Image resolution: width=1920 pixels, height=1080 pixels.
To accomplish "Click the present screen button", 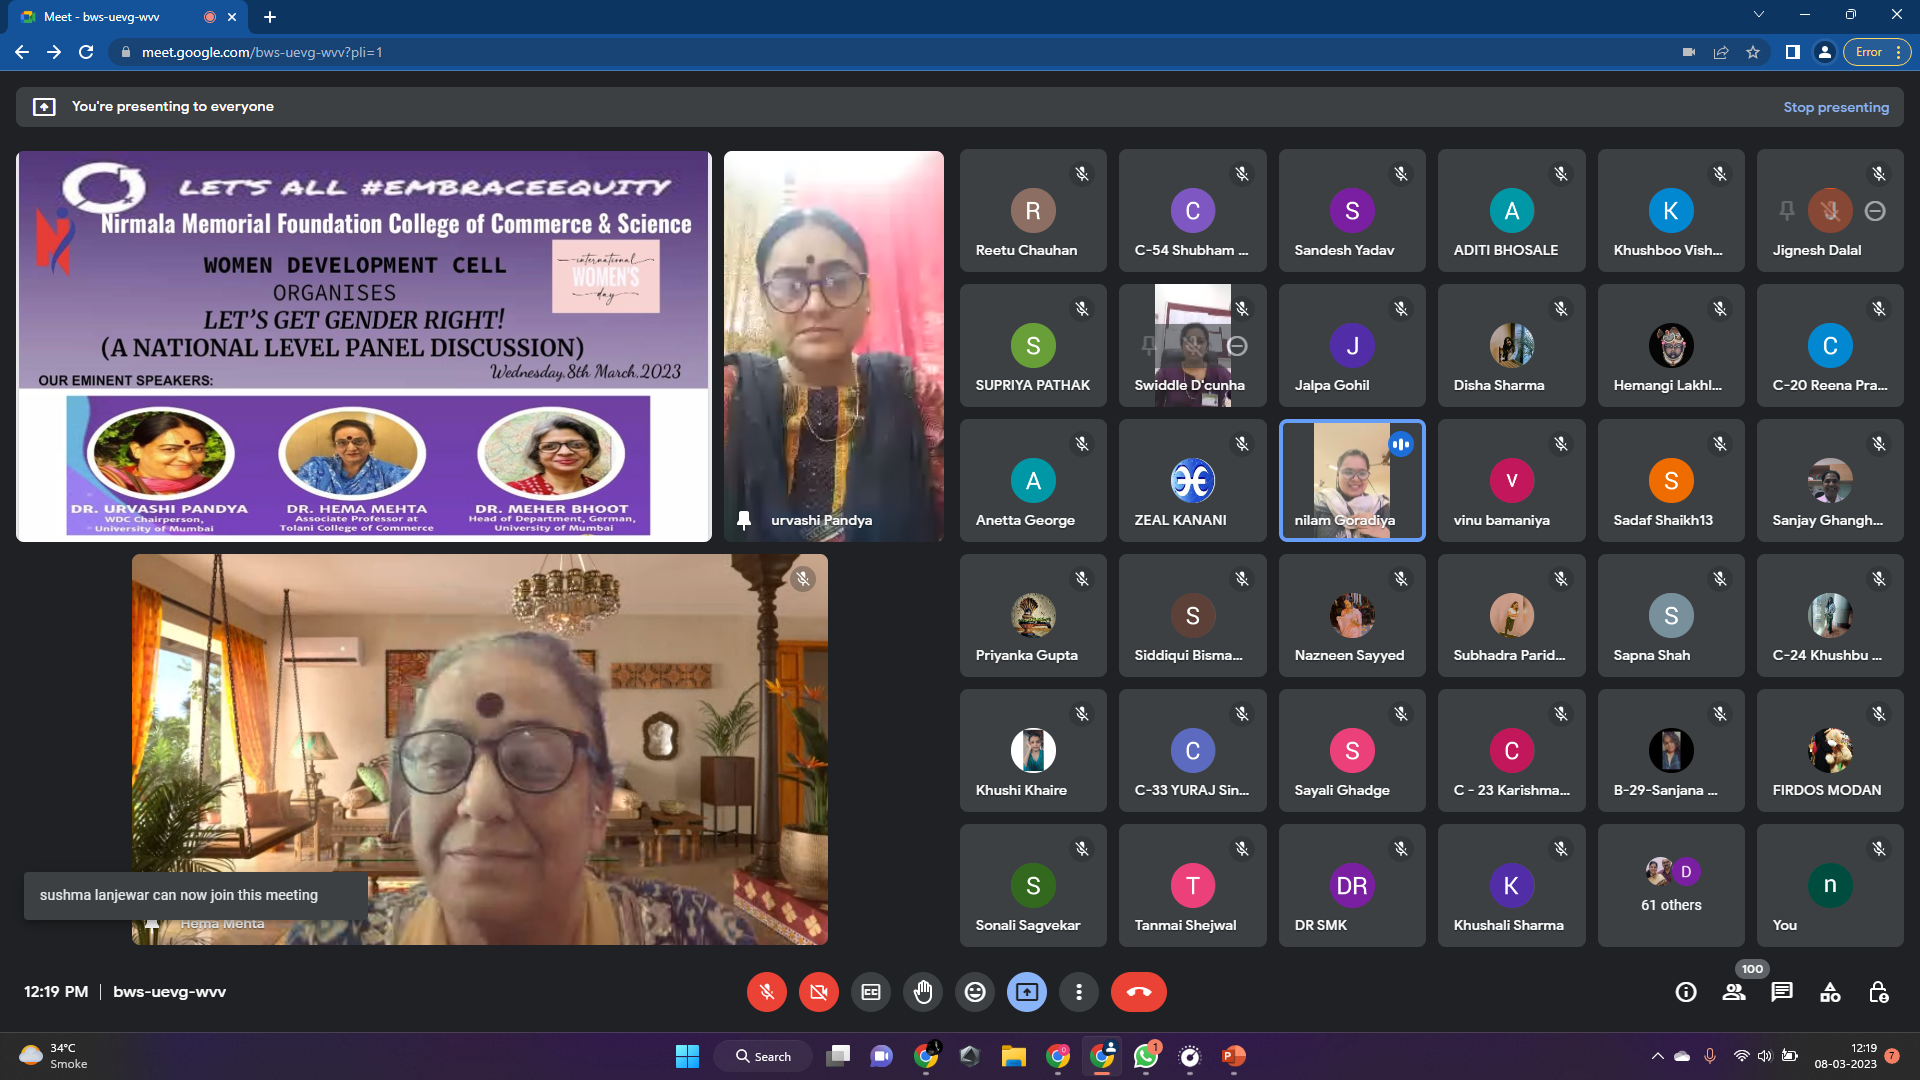I will (1027, 992).
